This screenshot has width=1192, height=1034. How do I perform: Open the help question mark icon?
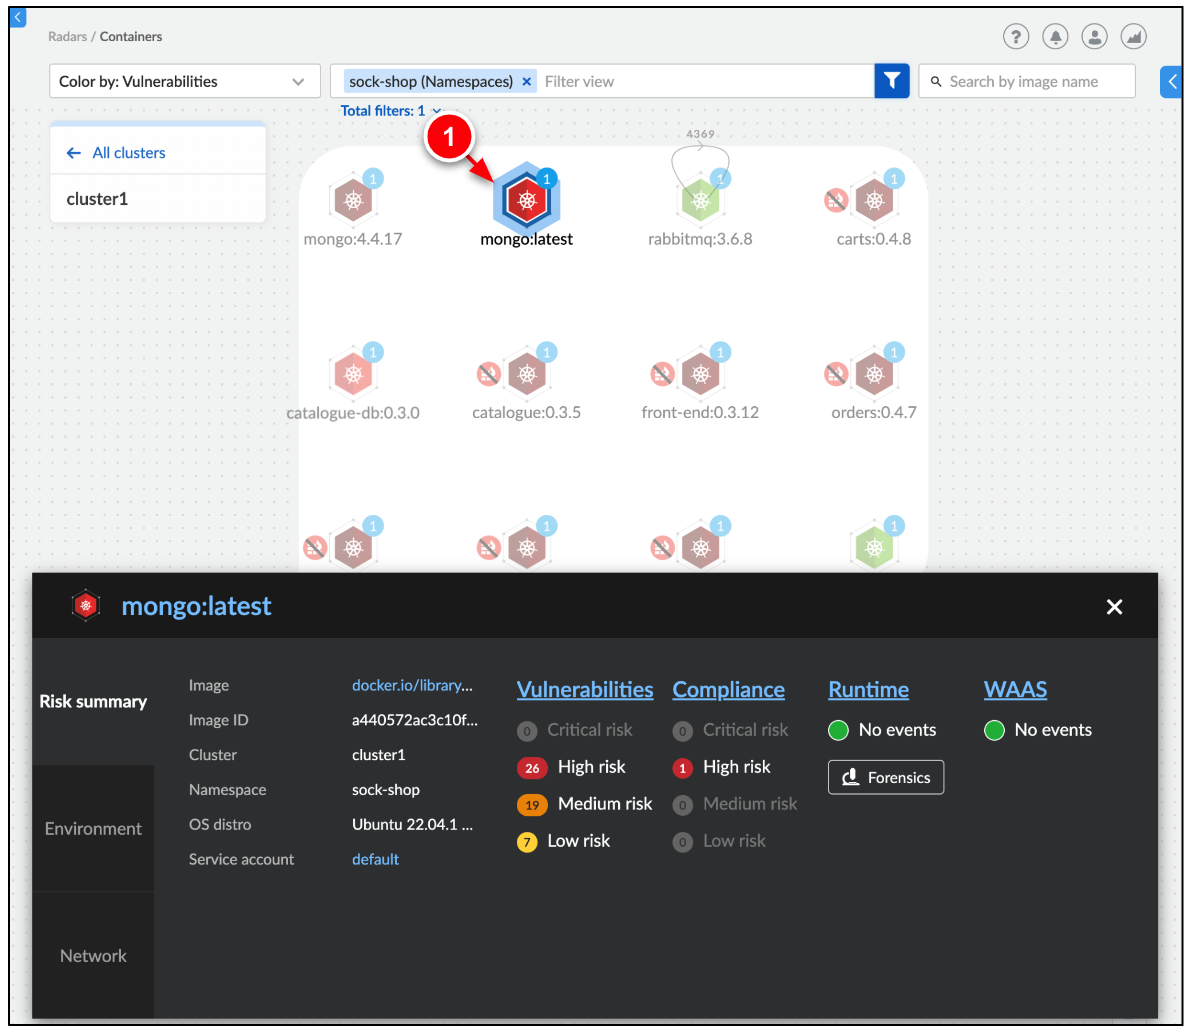pos(1016,36)
